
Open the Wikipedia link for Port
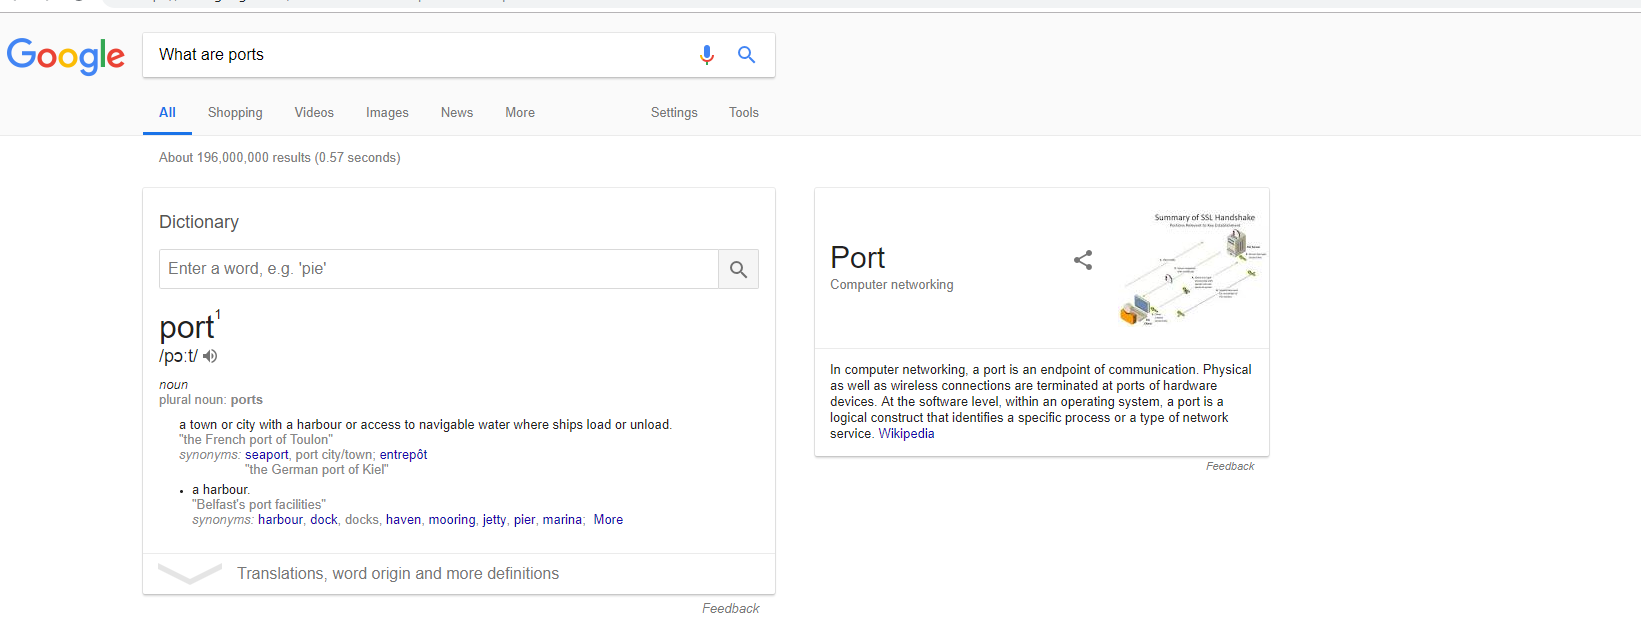pos(906,434)
